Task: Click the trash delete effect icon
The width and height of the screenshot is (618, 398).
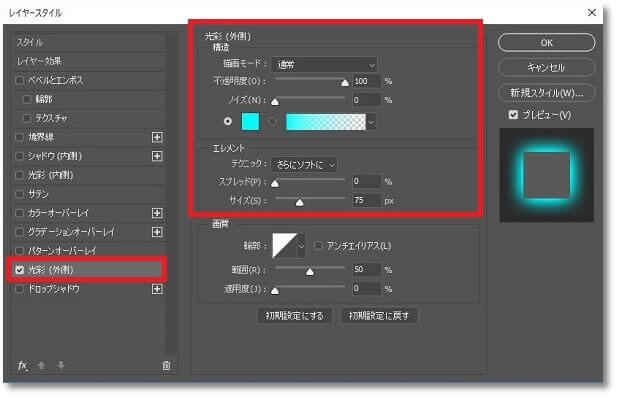Action: [166, 366]
